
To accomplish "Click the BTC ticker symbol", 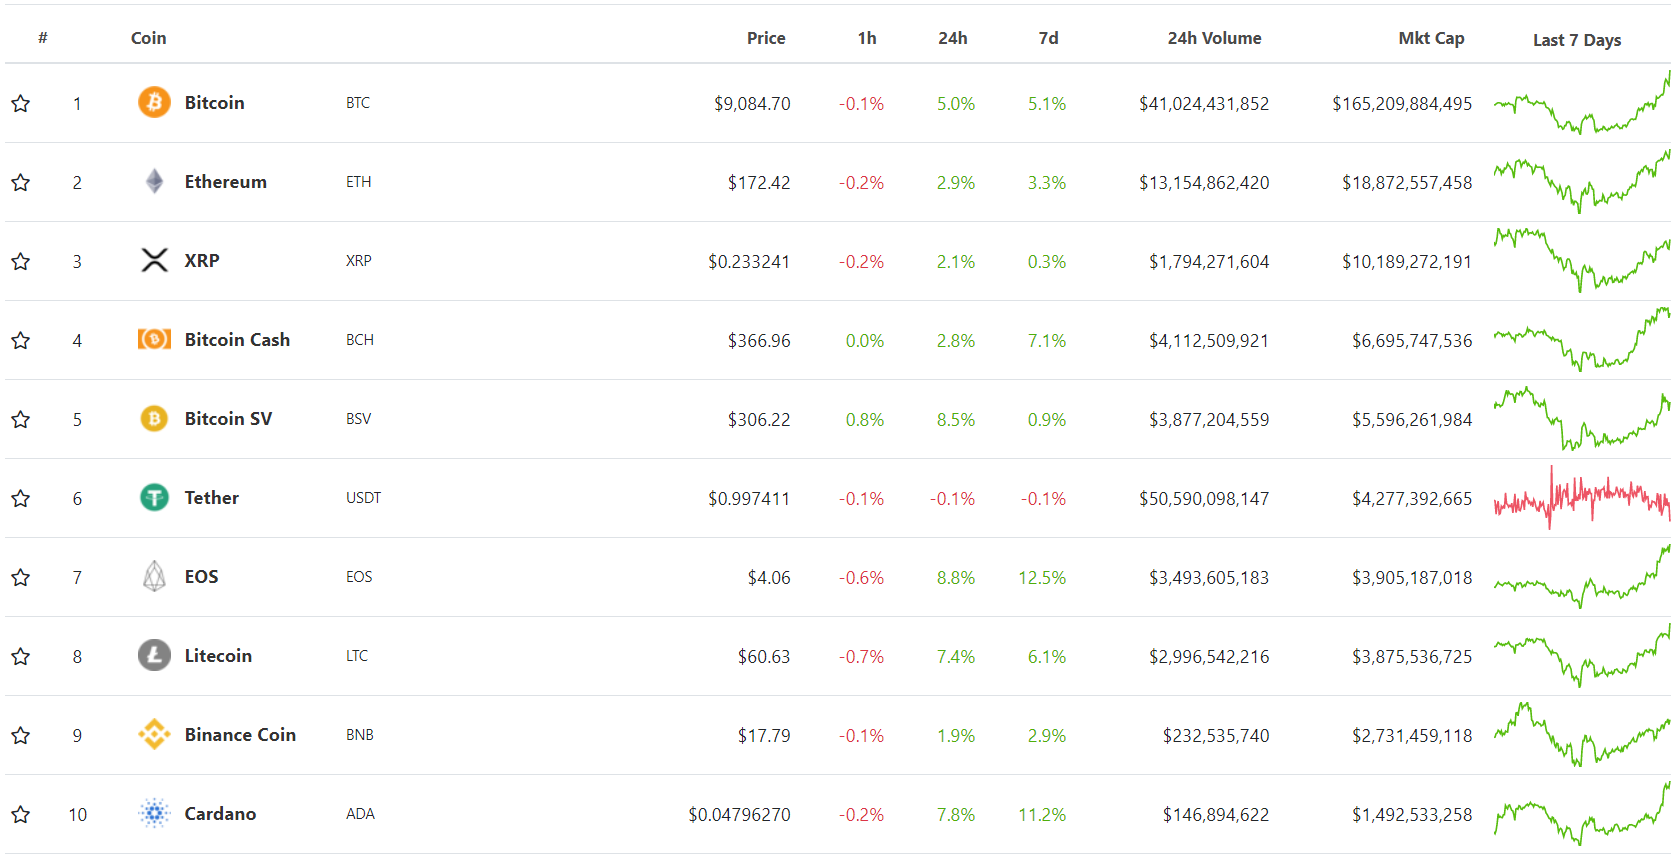I will click(x=358, y=103).
